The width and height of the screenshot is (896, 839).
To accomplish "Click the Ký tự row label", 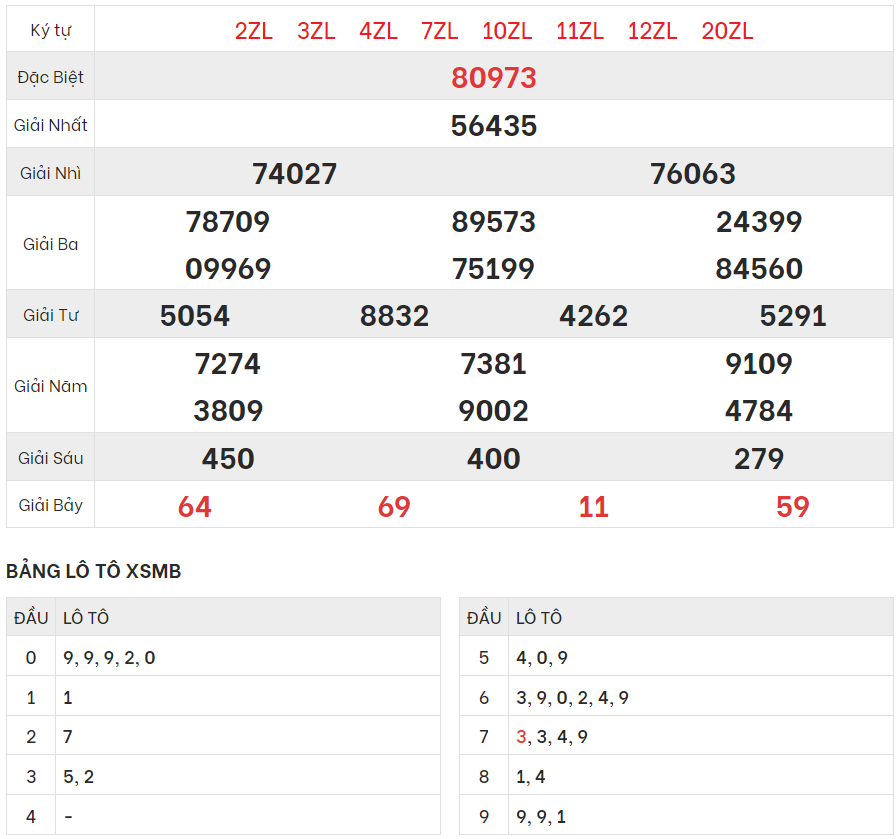I will point(50,30).
